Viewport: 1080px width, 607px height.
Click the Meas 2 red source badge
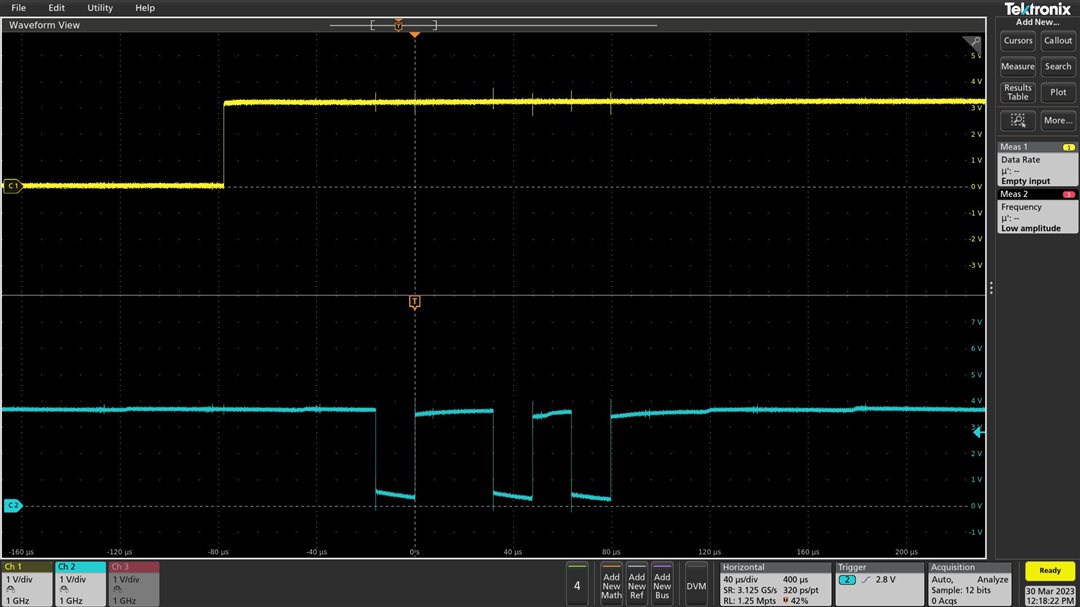click(x=1068, y=195)
